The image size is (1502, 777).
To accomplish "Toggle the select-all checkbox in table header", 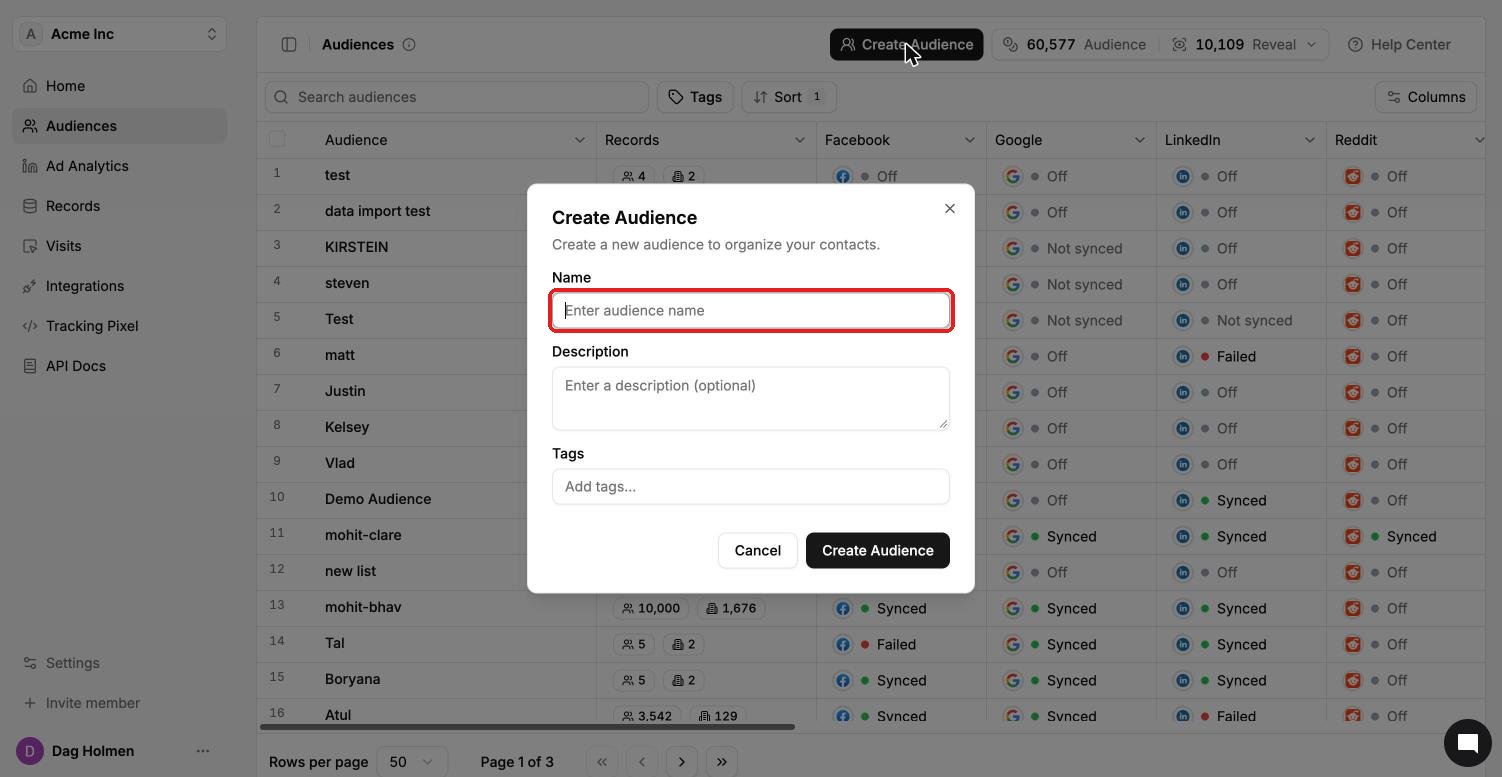I will pos(277,140).
